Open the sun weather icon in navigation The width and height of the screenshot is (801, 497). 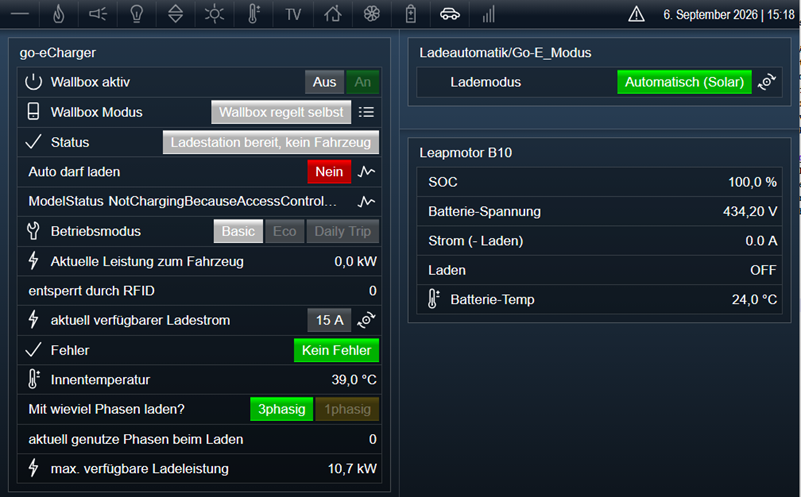214,14
